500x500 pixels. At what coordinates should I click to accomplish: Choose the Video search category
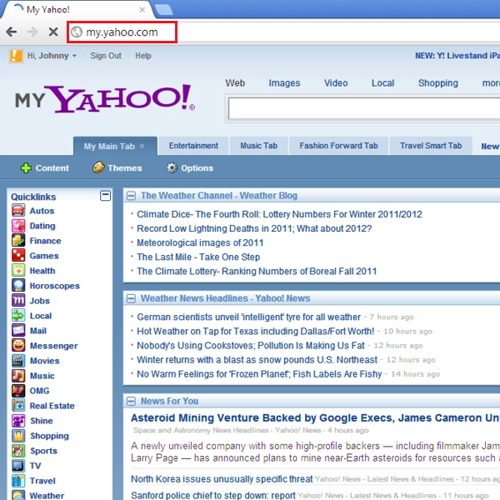[x=336, y=83]
